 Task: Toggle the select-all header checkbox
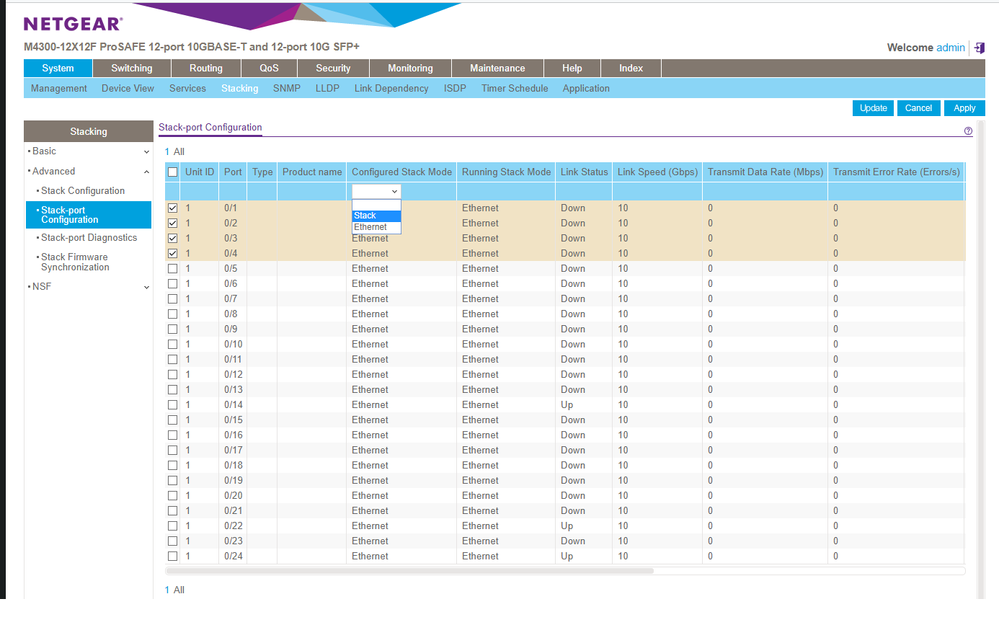(x=173, y=172)
